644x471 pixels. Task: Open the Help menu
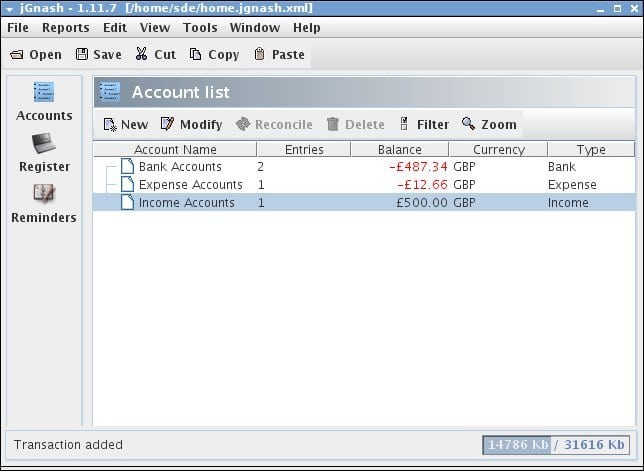pos(306,28)
